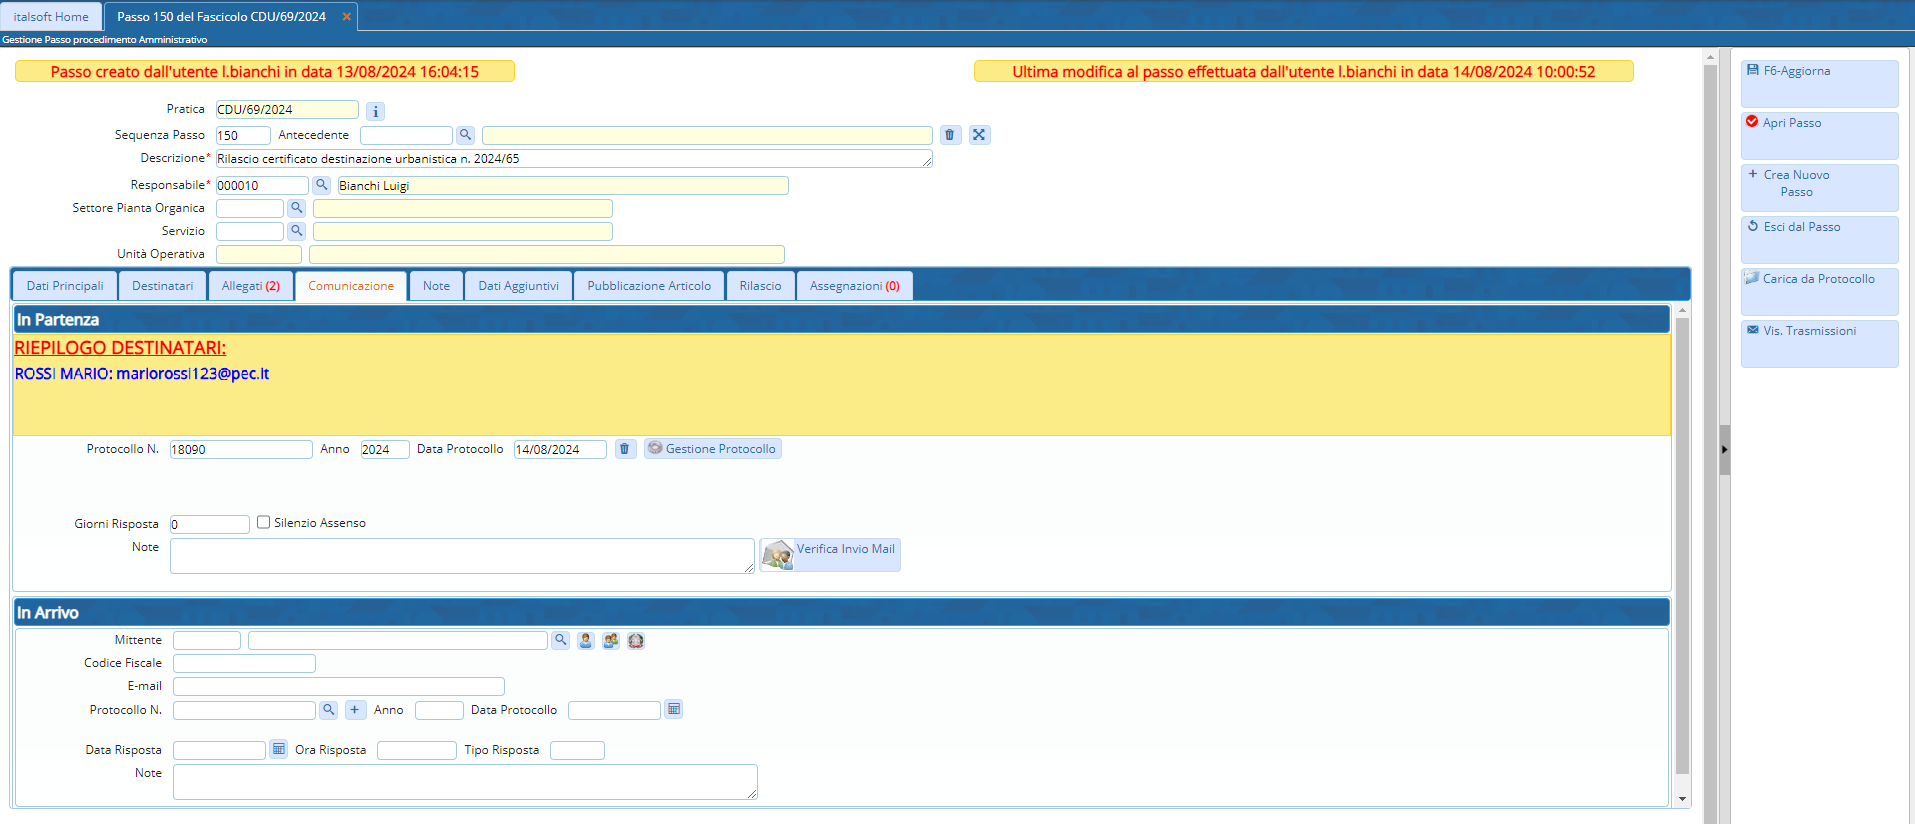Viewport: 1915px width, 824px height.
Task: Focus the Ora Risposta field
Action: coord(417,750)
